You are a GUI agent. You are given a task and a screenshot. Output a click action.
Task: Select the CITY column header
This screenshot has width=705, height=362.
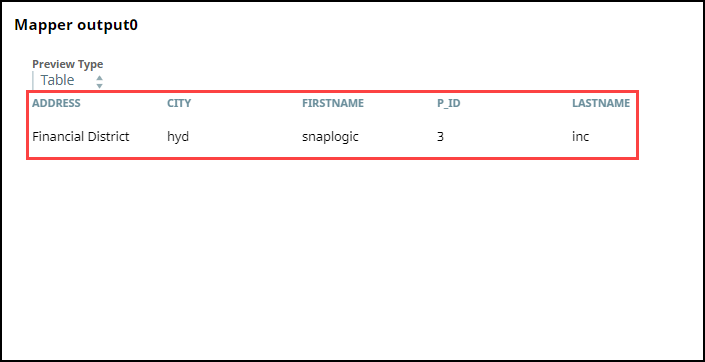[x=179, y=103]
